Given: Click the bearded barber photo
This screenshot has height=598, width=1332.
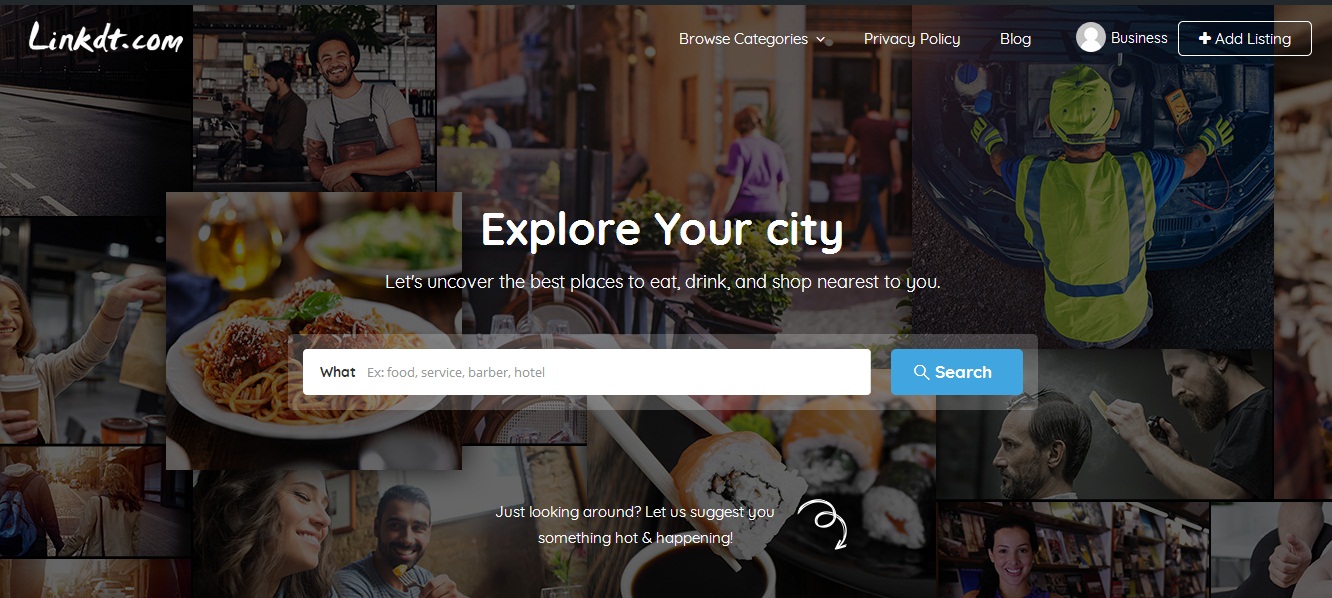Looking at the screenshot, I should click(x=1104, y=425).
